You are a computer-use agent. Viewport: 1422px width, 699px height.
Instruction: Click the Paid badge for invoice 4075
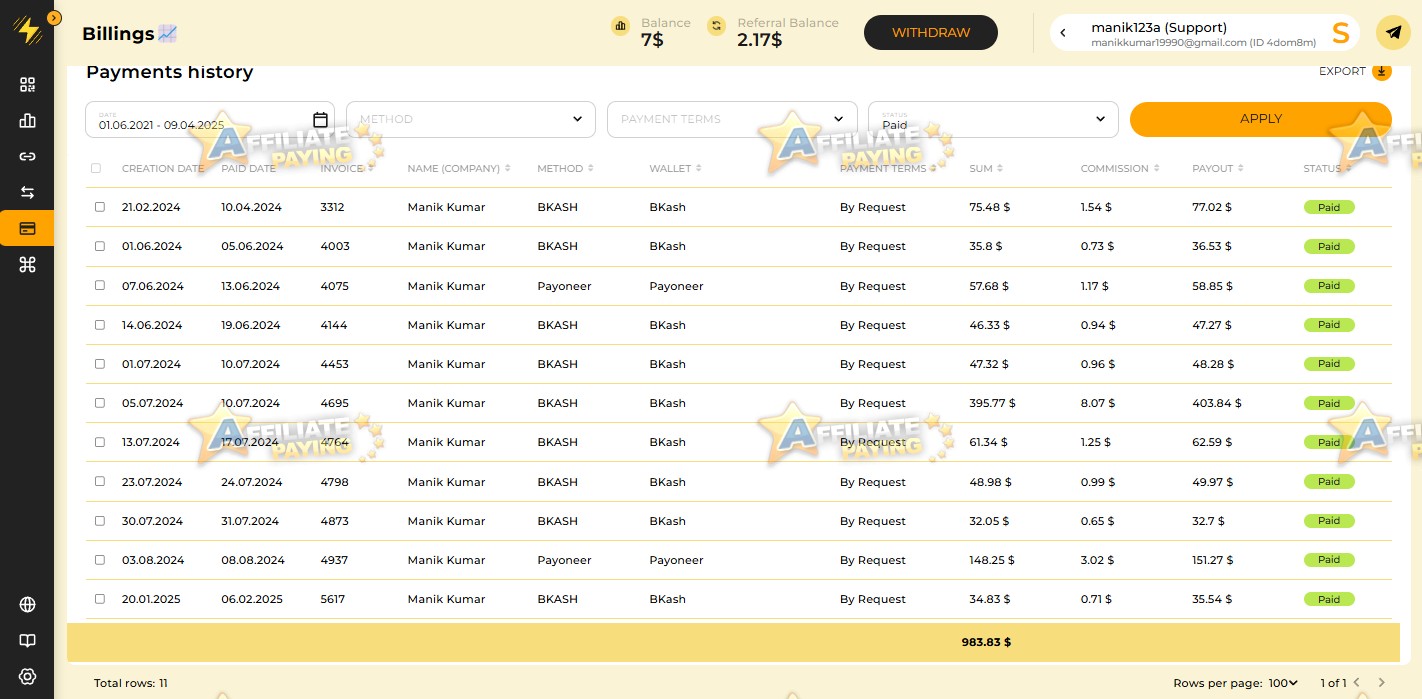(x=1329, y=286)
